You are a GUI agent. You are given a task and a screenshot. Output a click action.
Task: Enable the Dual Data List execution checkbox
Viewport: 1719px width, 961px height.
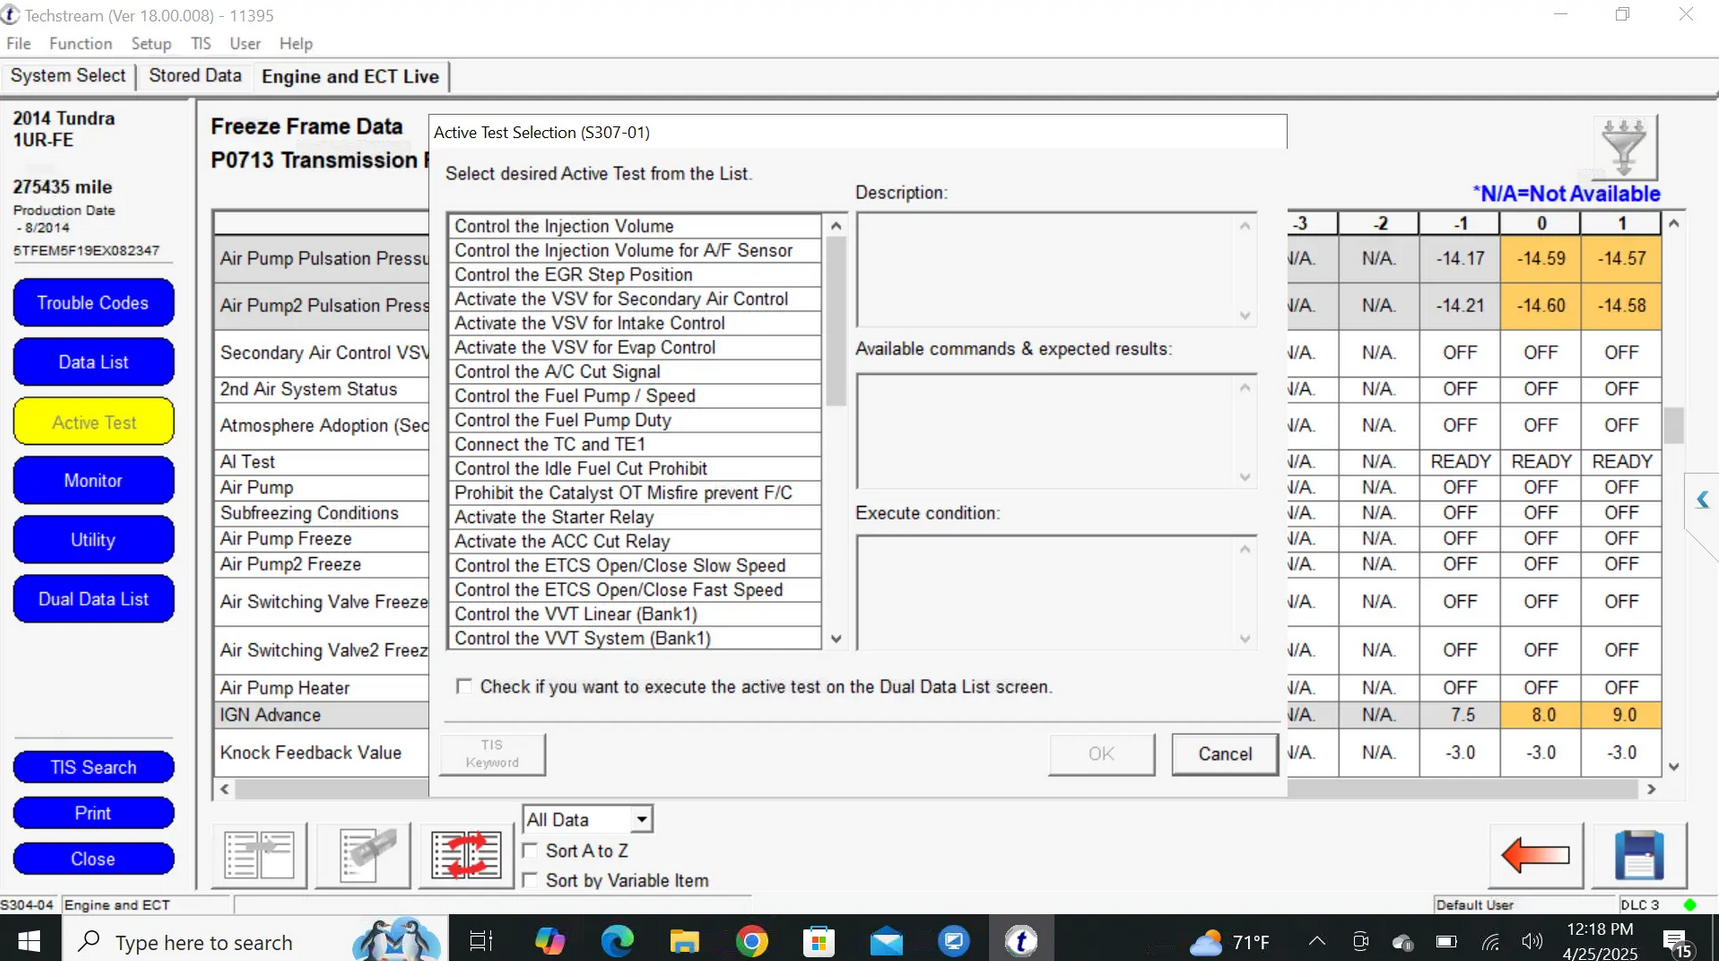point(464,686)
